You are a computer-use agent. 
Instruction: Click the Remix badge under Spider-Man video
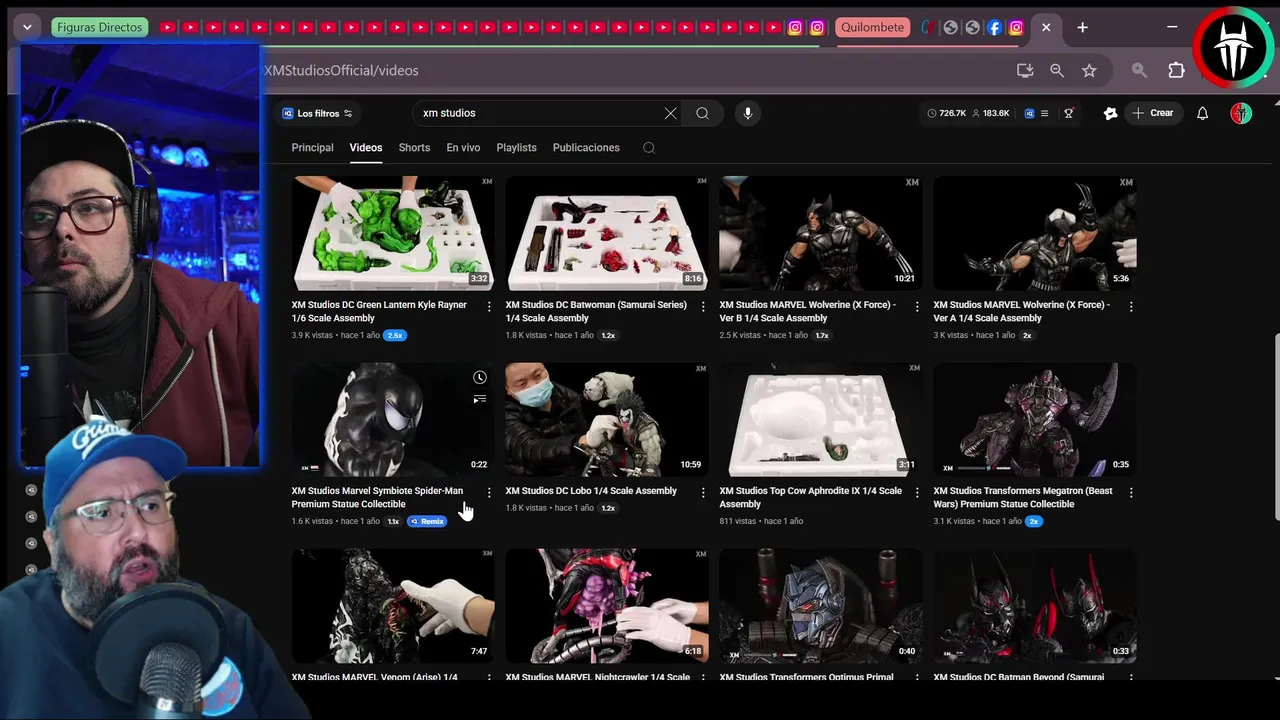point(427,522)
